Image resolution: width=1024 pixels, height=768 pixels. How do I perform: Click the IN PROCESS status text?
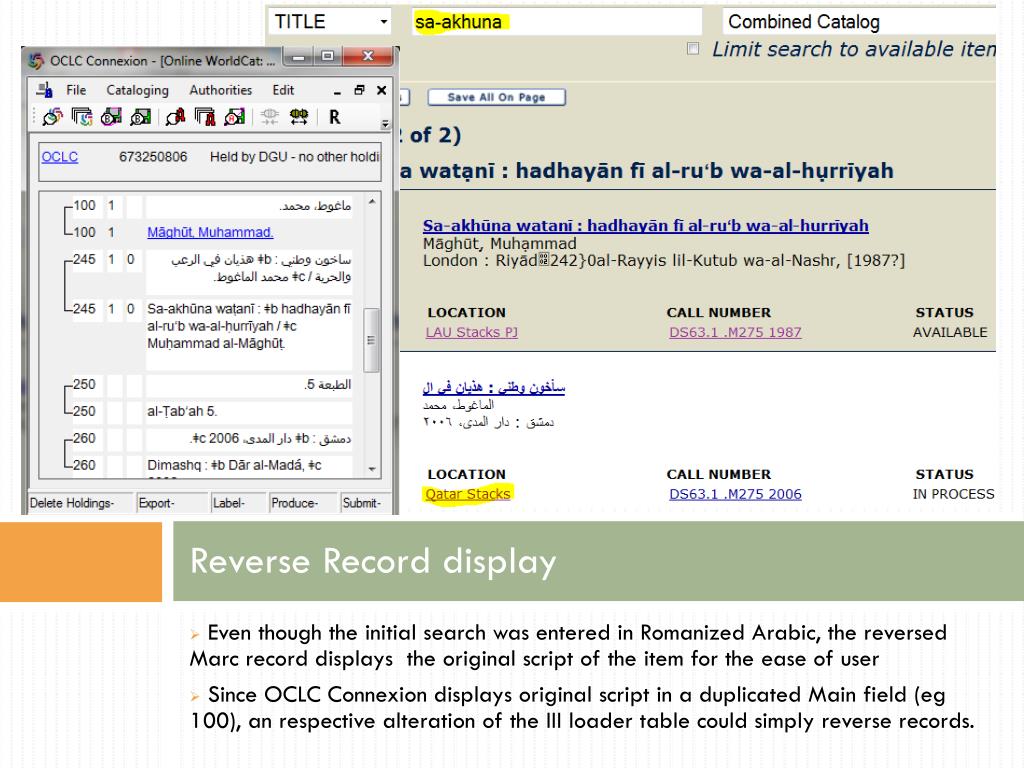(953, 494)
